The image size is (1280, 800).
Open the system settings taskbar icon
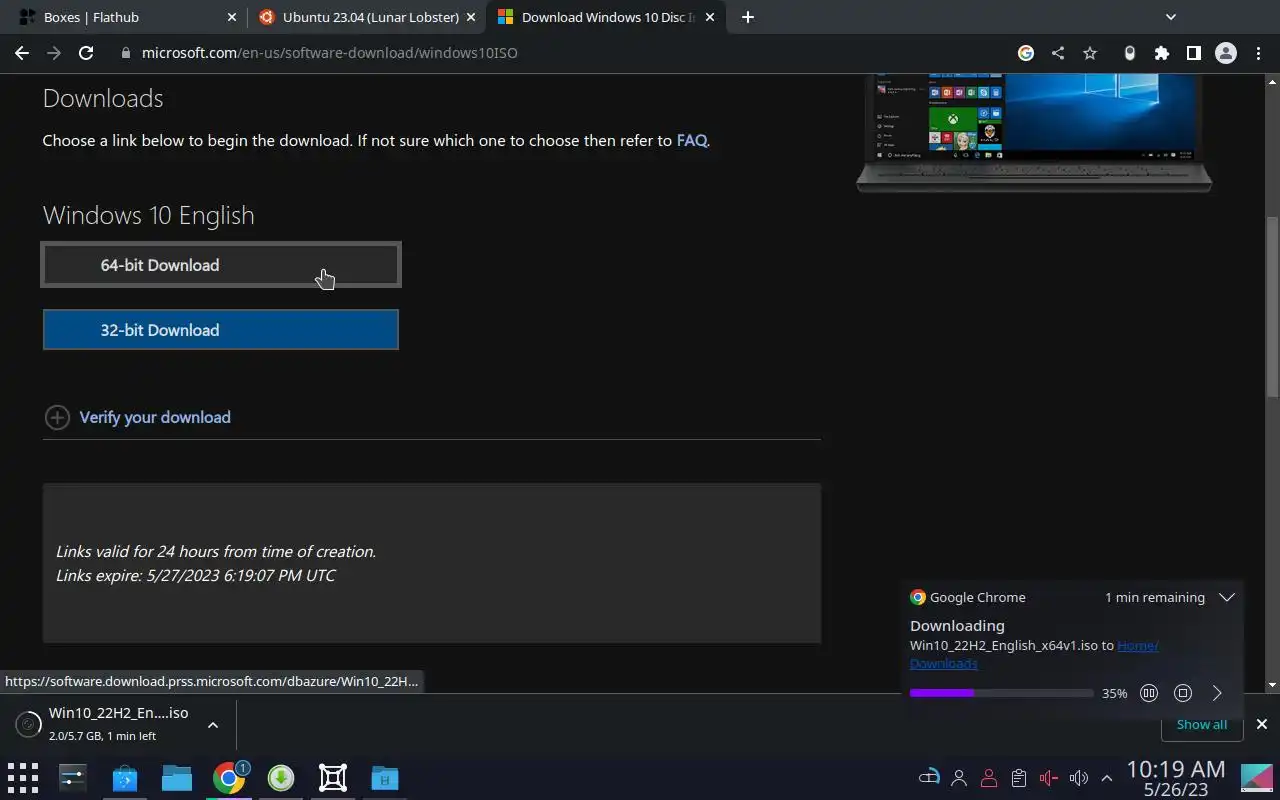73,778
